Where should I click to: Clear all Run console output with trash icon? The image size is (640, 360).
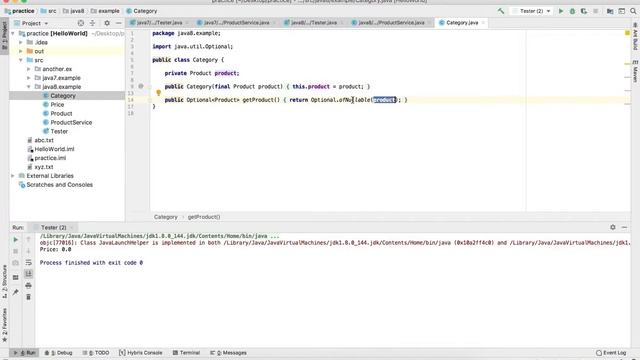(x=28, y=297)
